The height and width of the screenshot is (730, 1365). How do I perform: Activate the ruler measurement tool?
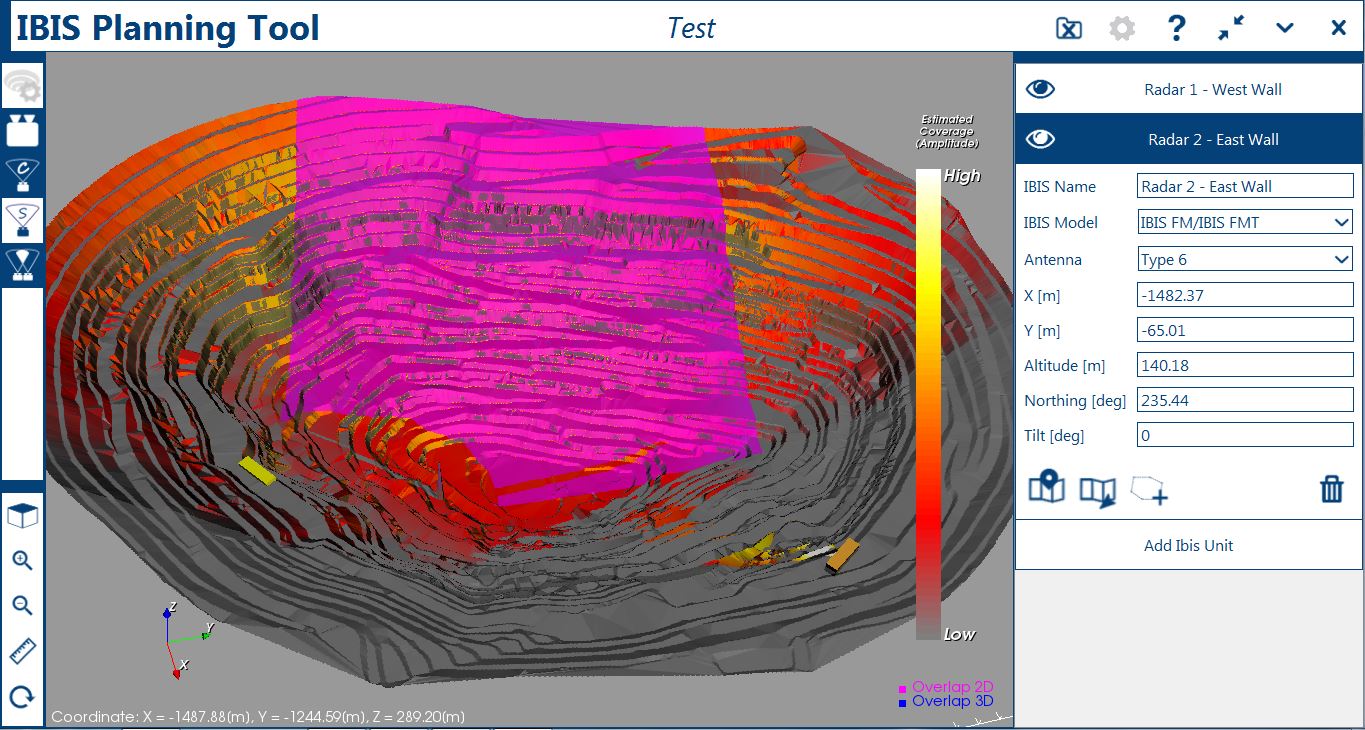[22, 651]
